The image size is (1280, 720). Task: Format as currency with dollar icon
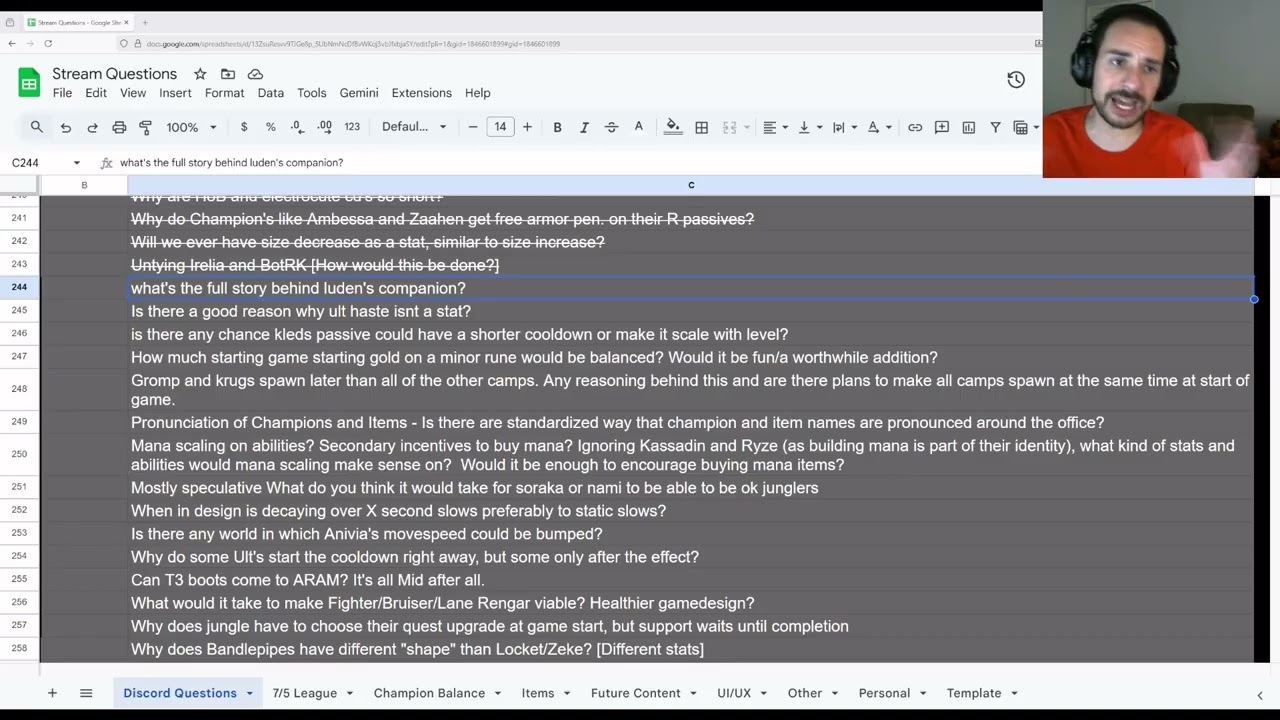[x=244, y=127]
